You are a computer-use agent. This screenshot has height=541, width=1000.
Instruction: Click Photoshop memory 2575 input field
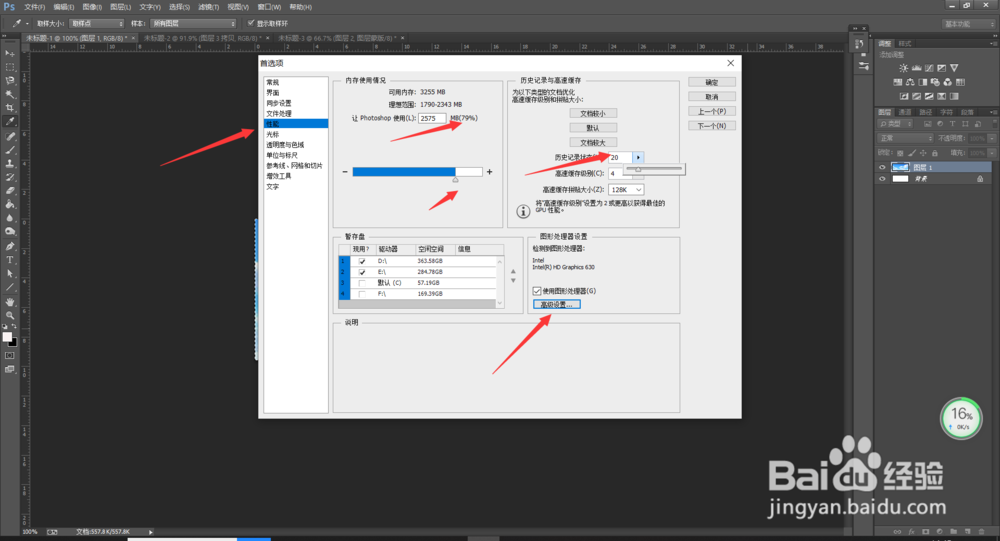click(432, 119)
